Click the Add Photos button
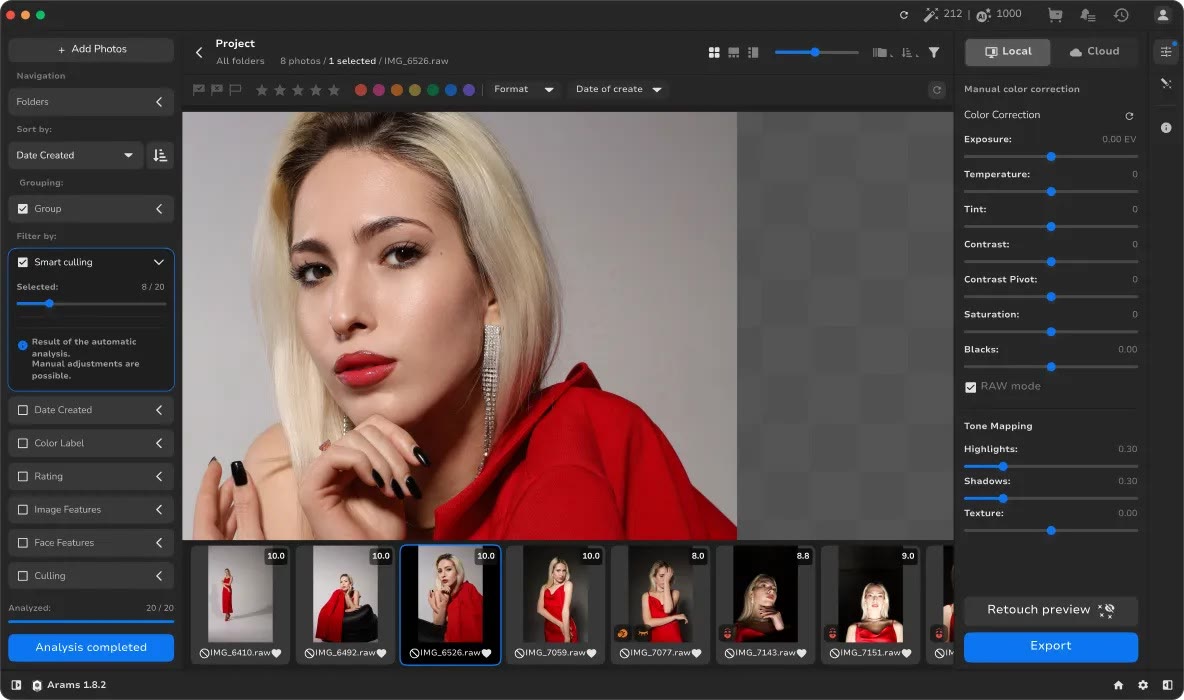The height and width of the screenshot is (700, 1184). point(91,49)
